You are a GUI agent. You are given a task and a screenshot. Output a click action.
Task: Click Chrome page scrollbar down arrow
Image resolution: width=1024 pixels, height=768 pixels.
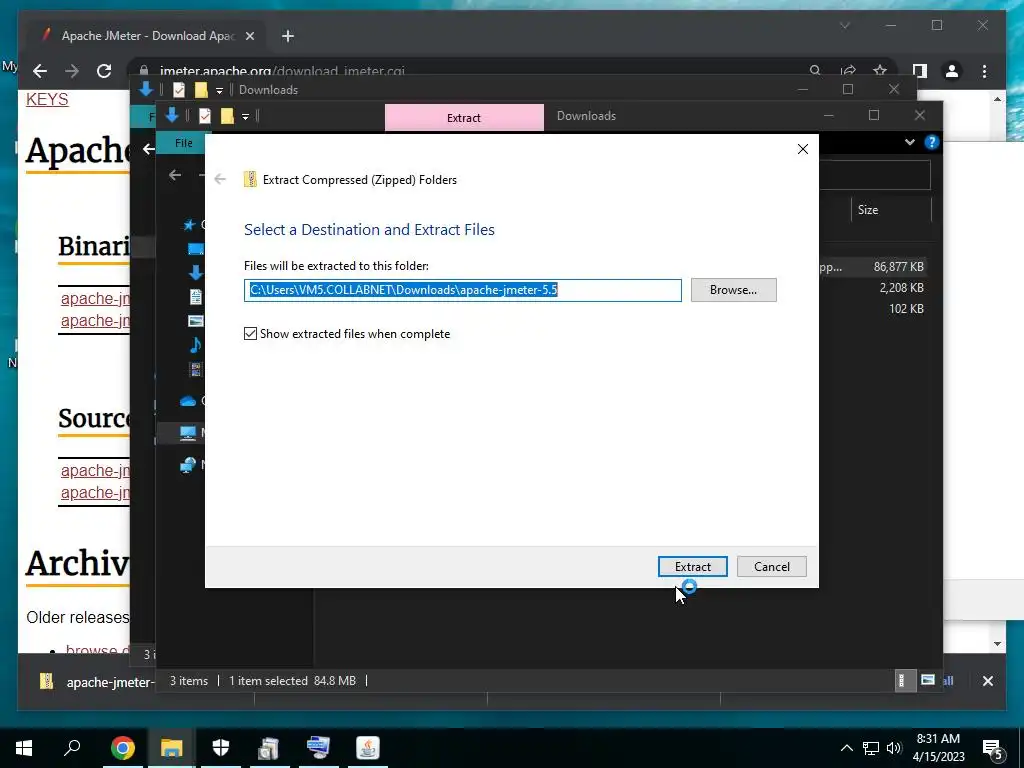tap(997, 644)
